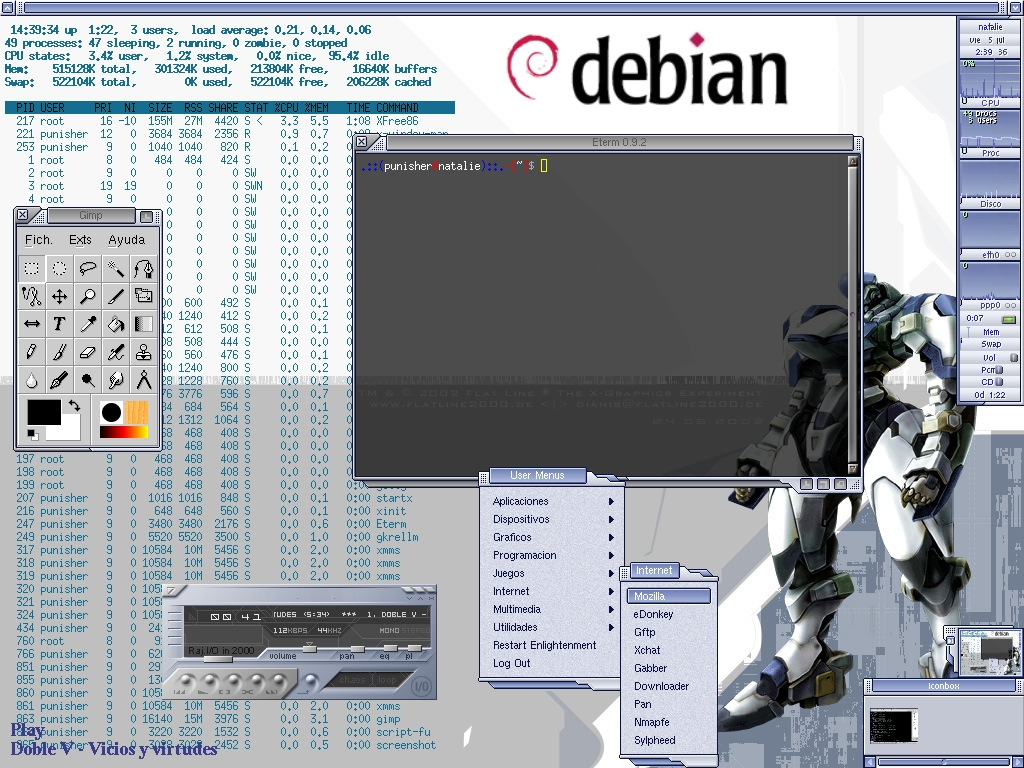The height and width of the screenshot is (768, 1024).
Task: Choose the Smudge finger tool in Gimp
Action: pyautogui.click(x=116, y=379)
